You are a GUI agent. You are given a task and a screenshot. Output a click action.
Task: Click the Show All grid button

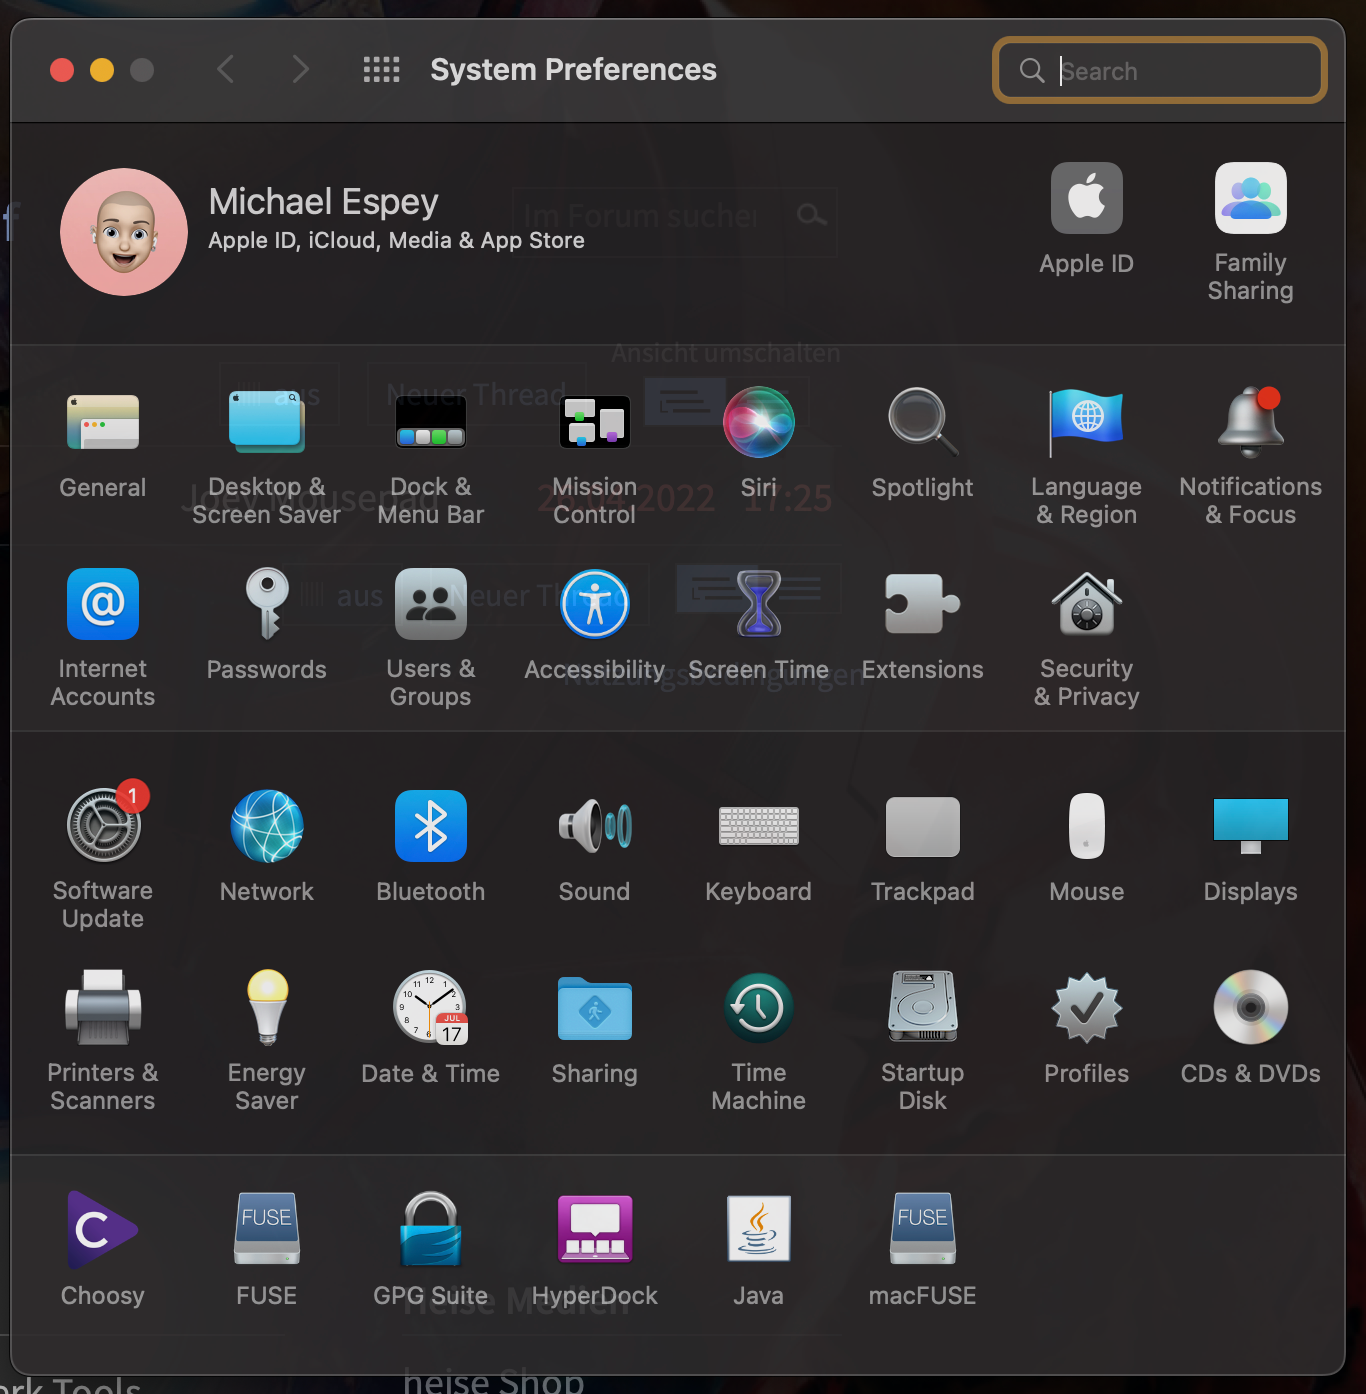(x=381, y=70)
